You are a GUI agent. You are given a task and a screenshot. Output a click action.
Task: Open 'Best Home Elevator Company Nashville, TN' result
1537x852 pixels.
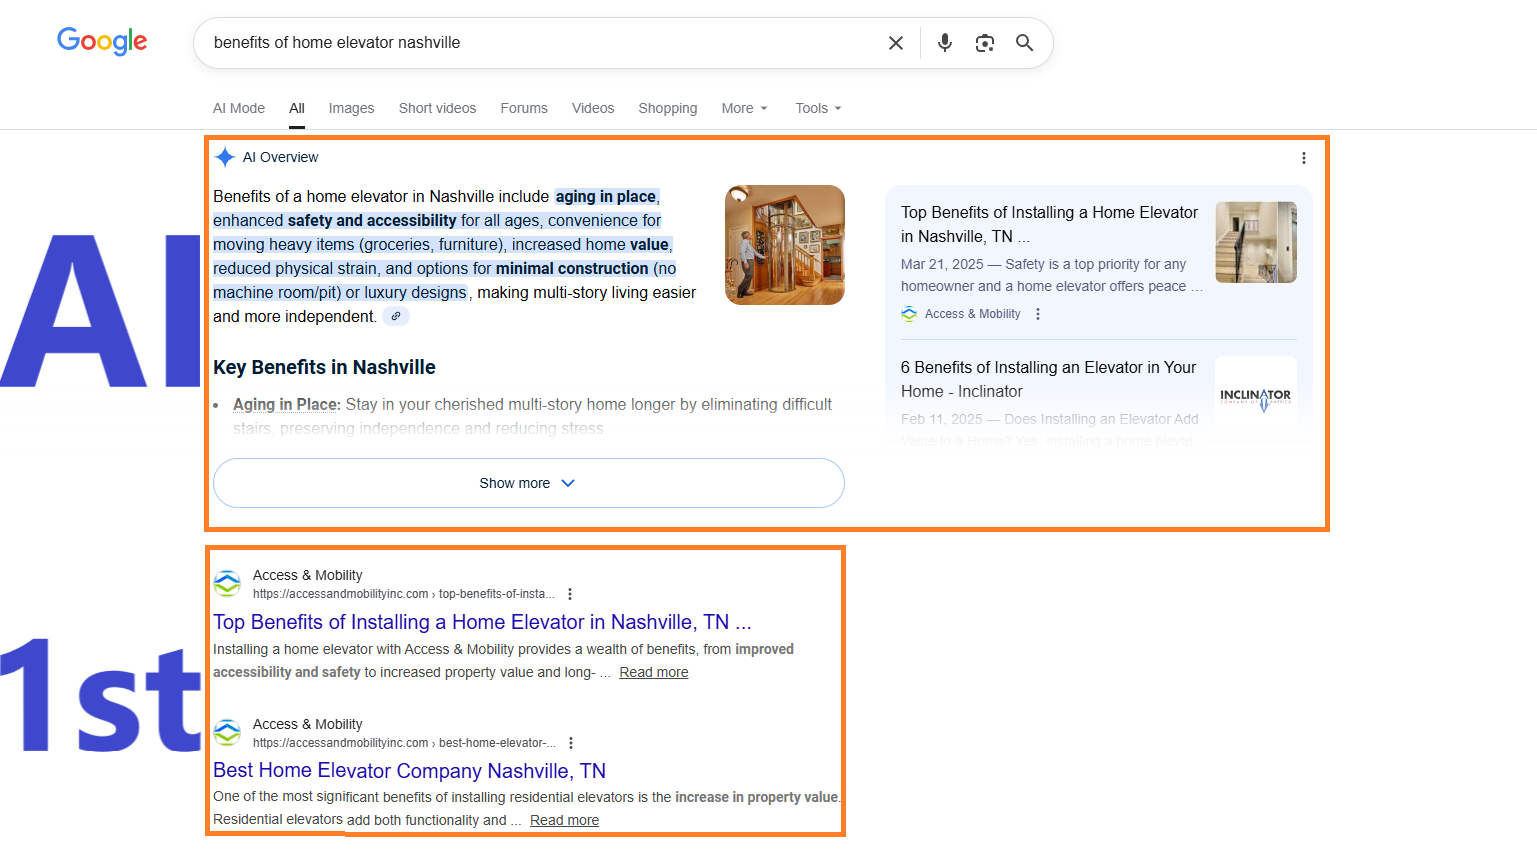[409, 771]
